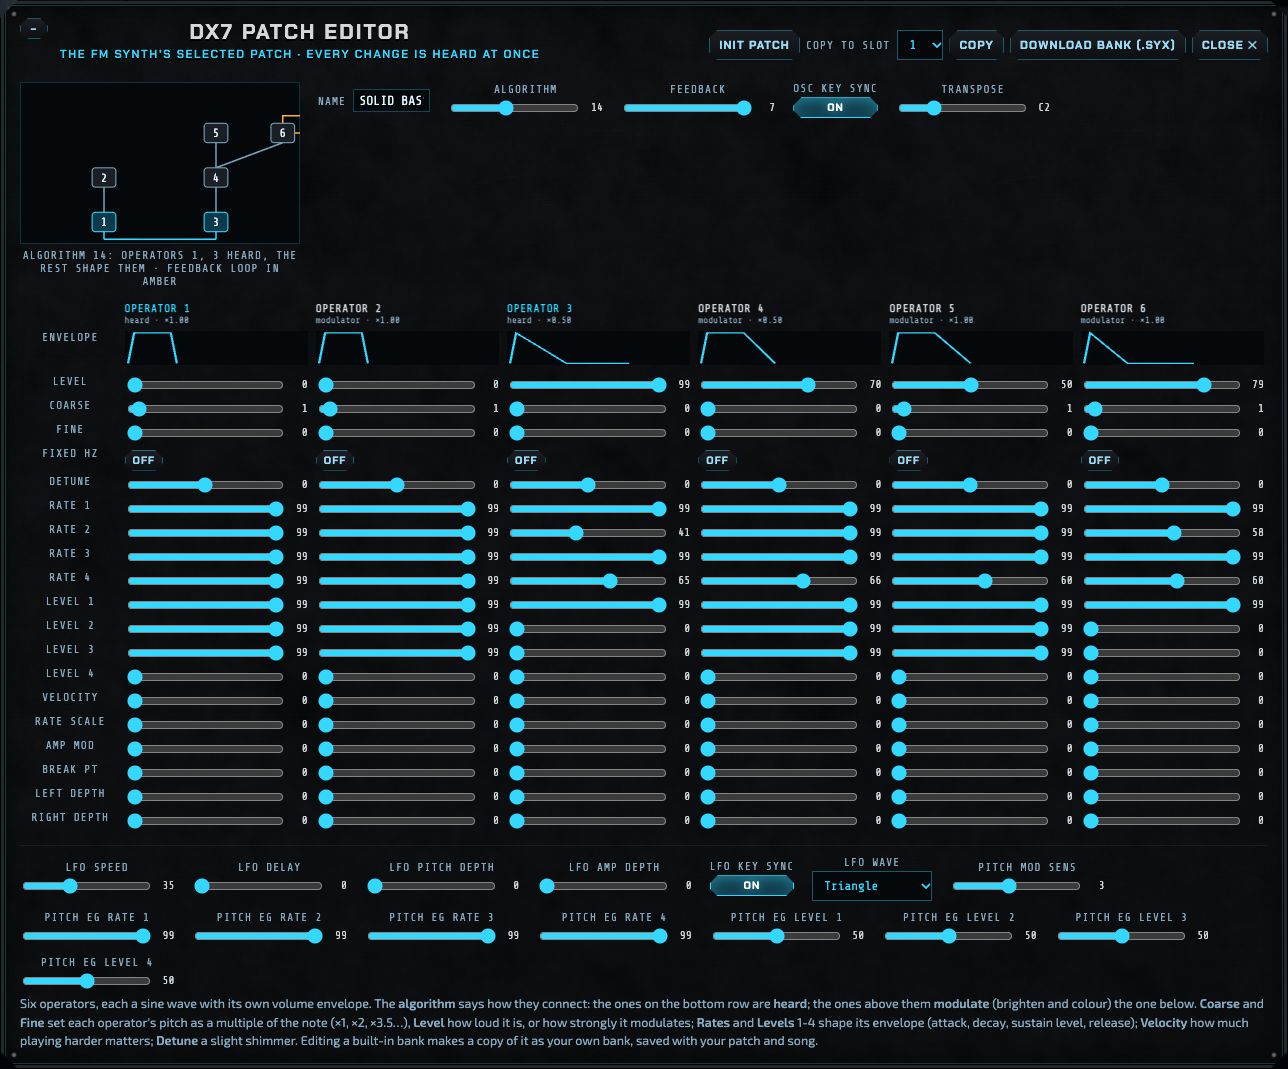Image resolution: width=1288 pixels, height=1069 pixels.
Task: Toggle OSC Key Sync ON switch
Action: [835, 107]
